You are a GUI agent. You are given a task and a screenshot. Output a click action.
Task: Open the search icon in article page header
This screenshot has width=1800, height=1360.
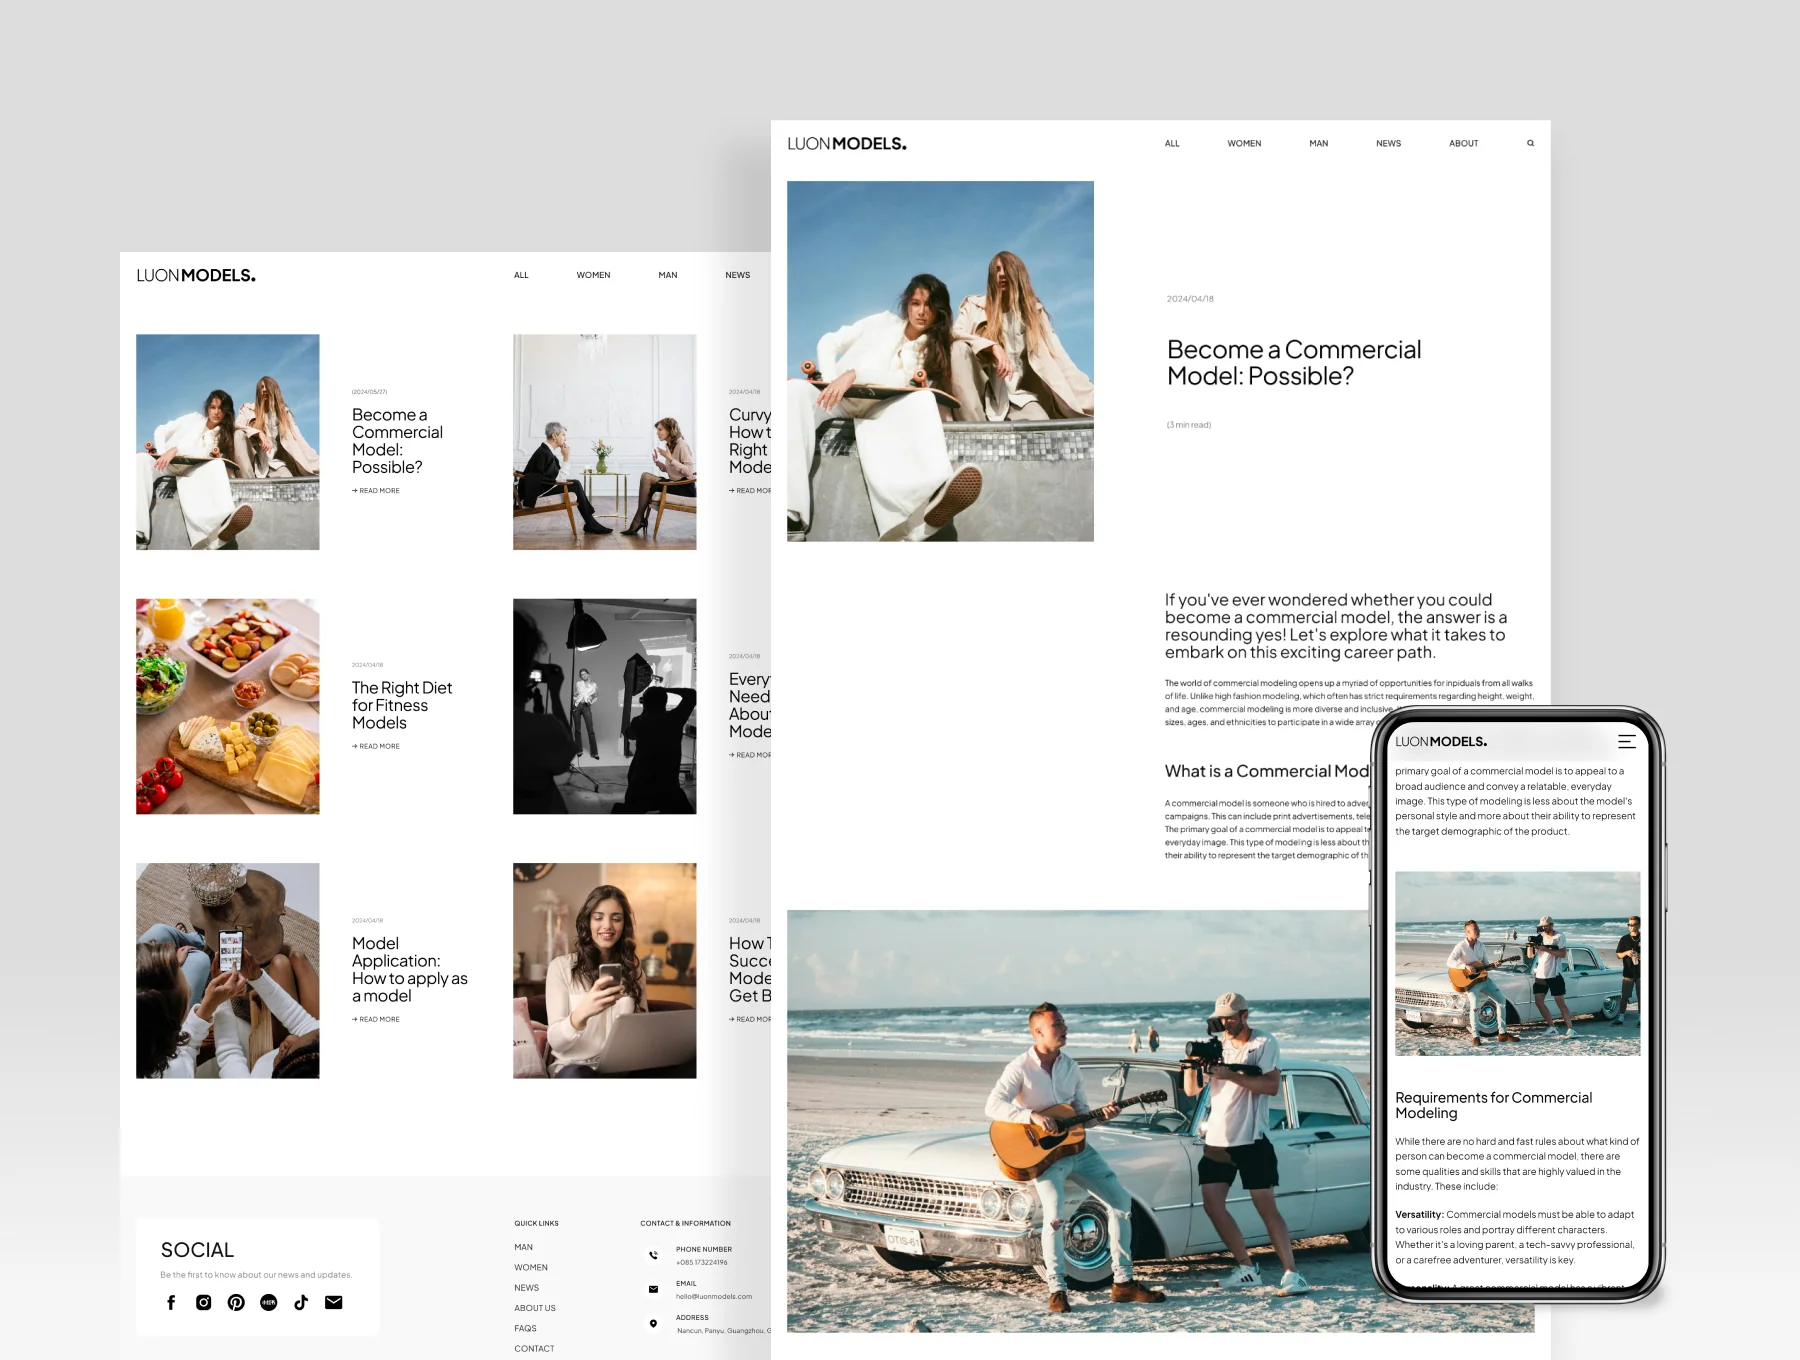coord(1530,143)
